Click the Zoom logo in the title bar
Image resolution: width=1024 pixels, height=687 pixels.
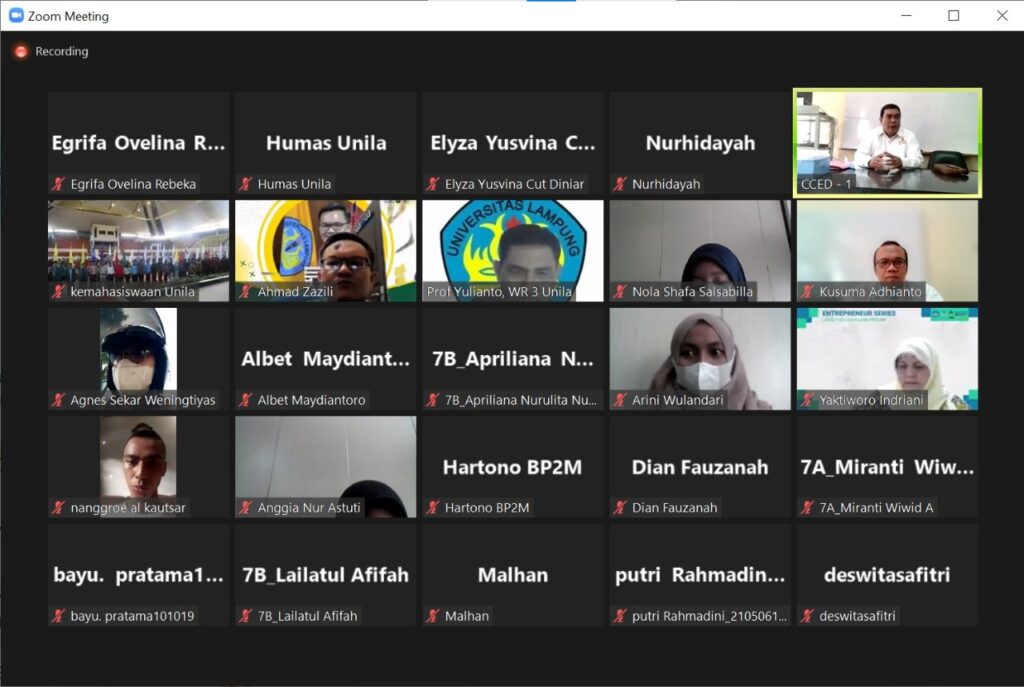pyautogui.click(x=16, y=16)
